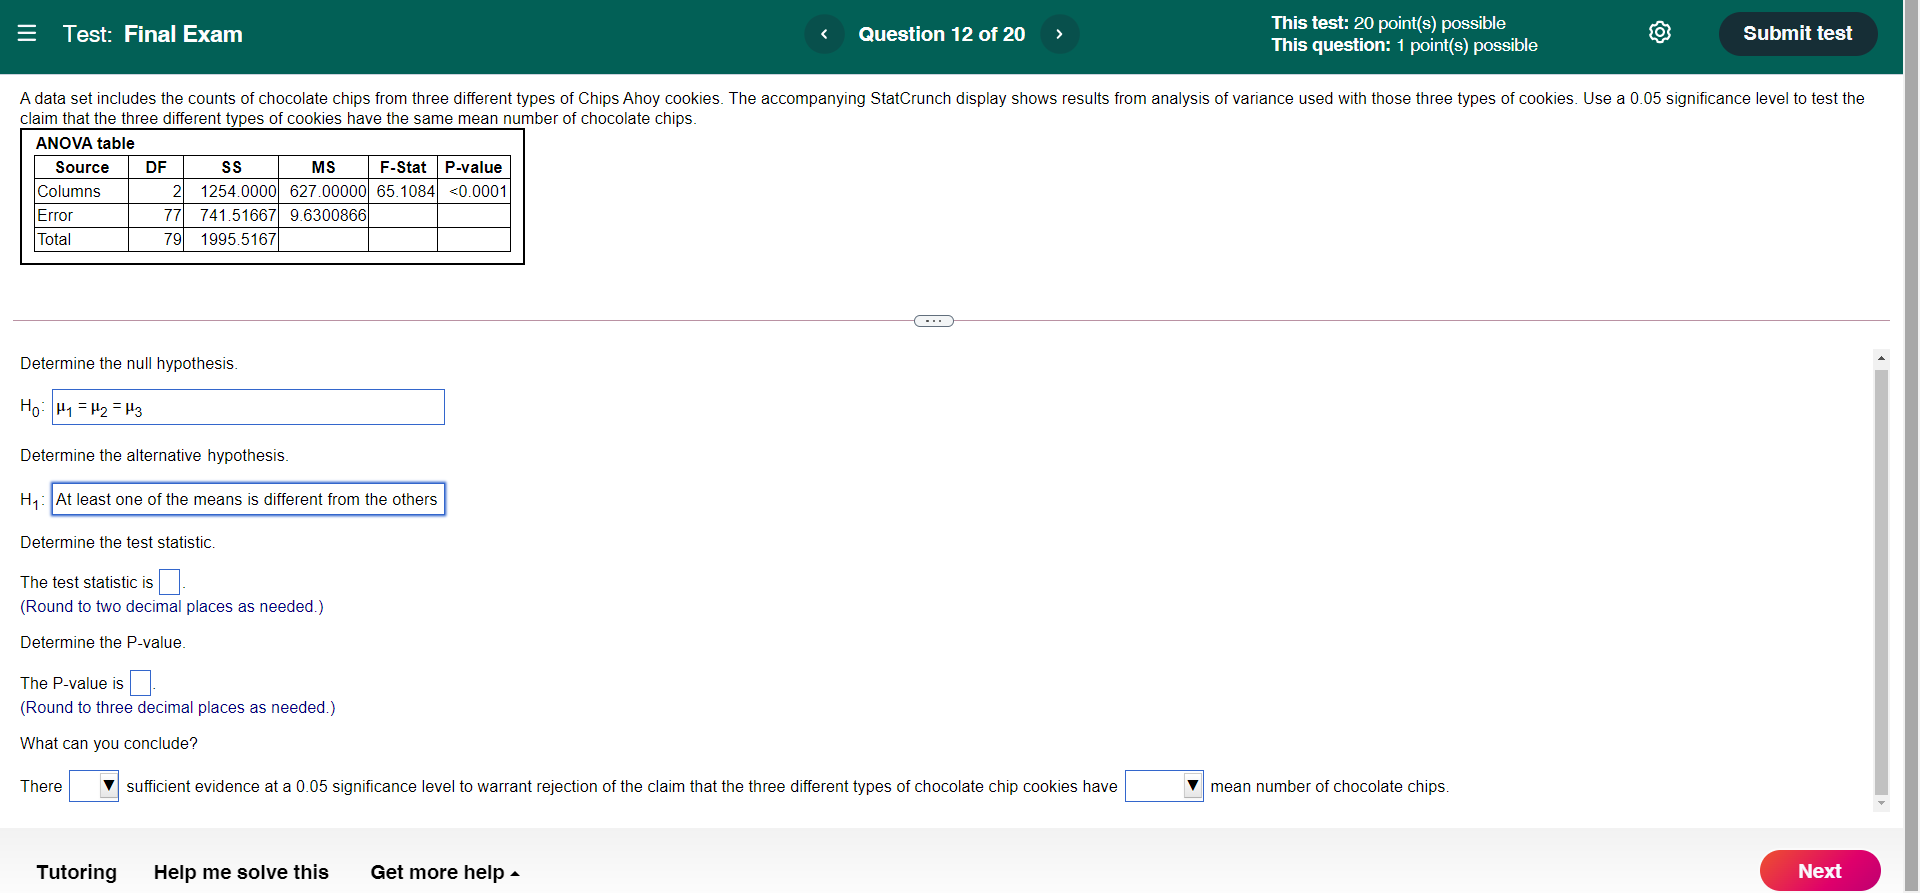Open the hamburger navigation menu
1920x893 pixels.
click(x=27, y=33)
